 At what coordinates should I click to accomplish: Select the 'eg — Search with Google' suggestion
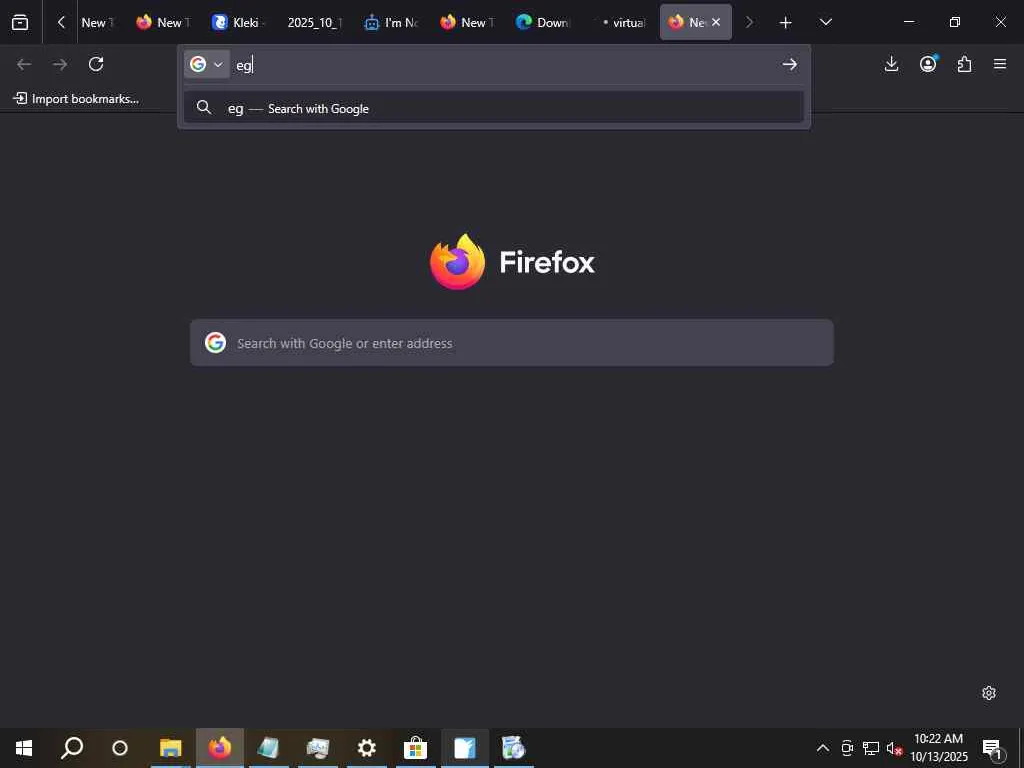(x=493, y=108)
